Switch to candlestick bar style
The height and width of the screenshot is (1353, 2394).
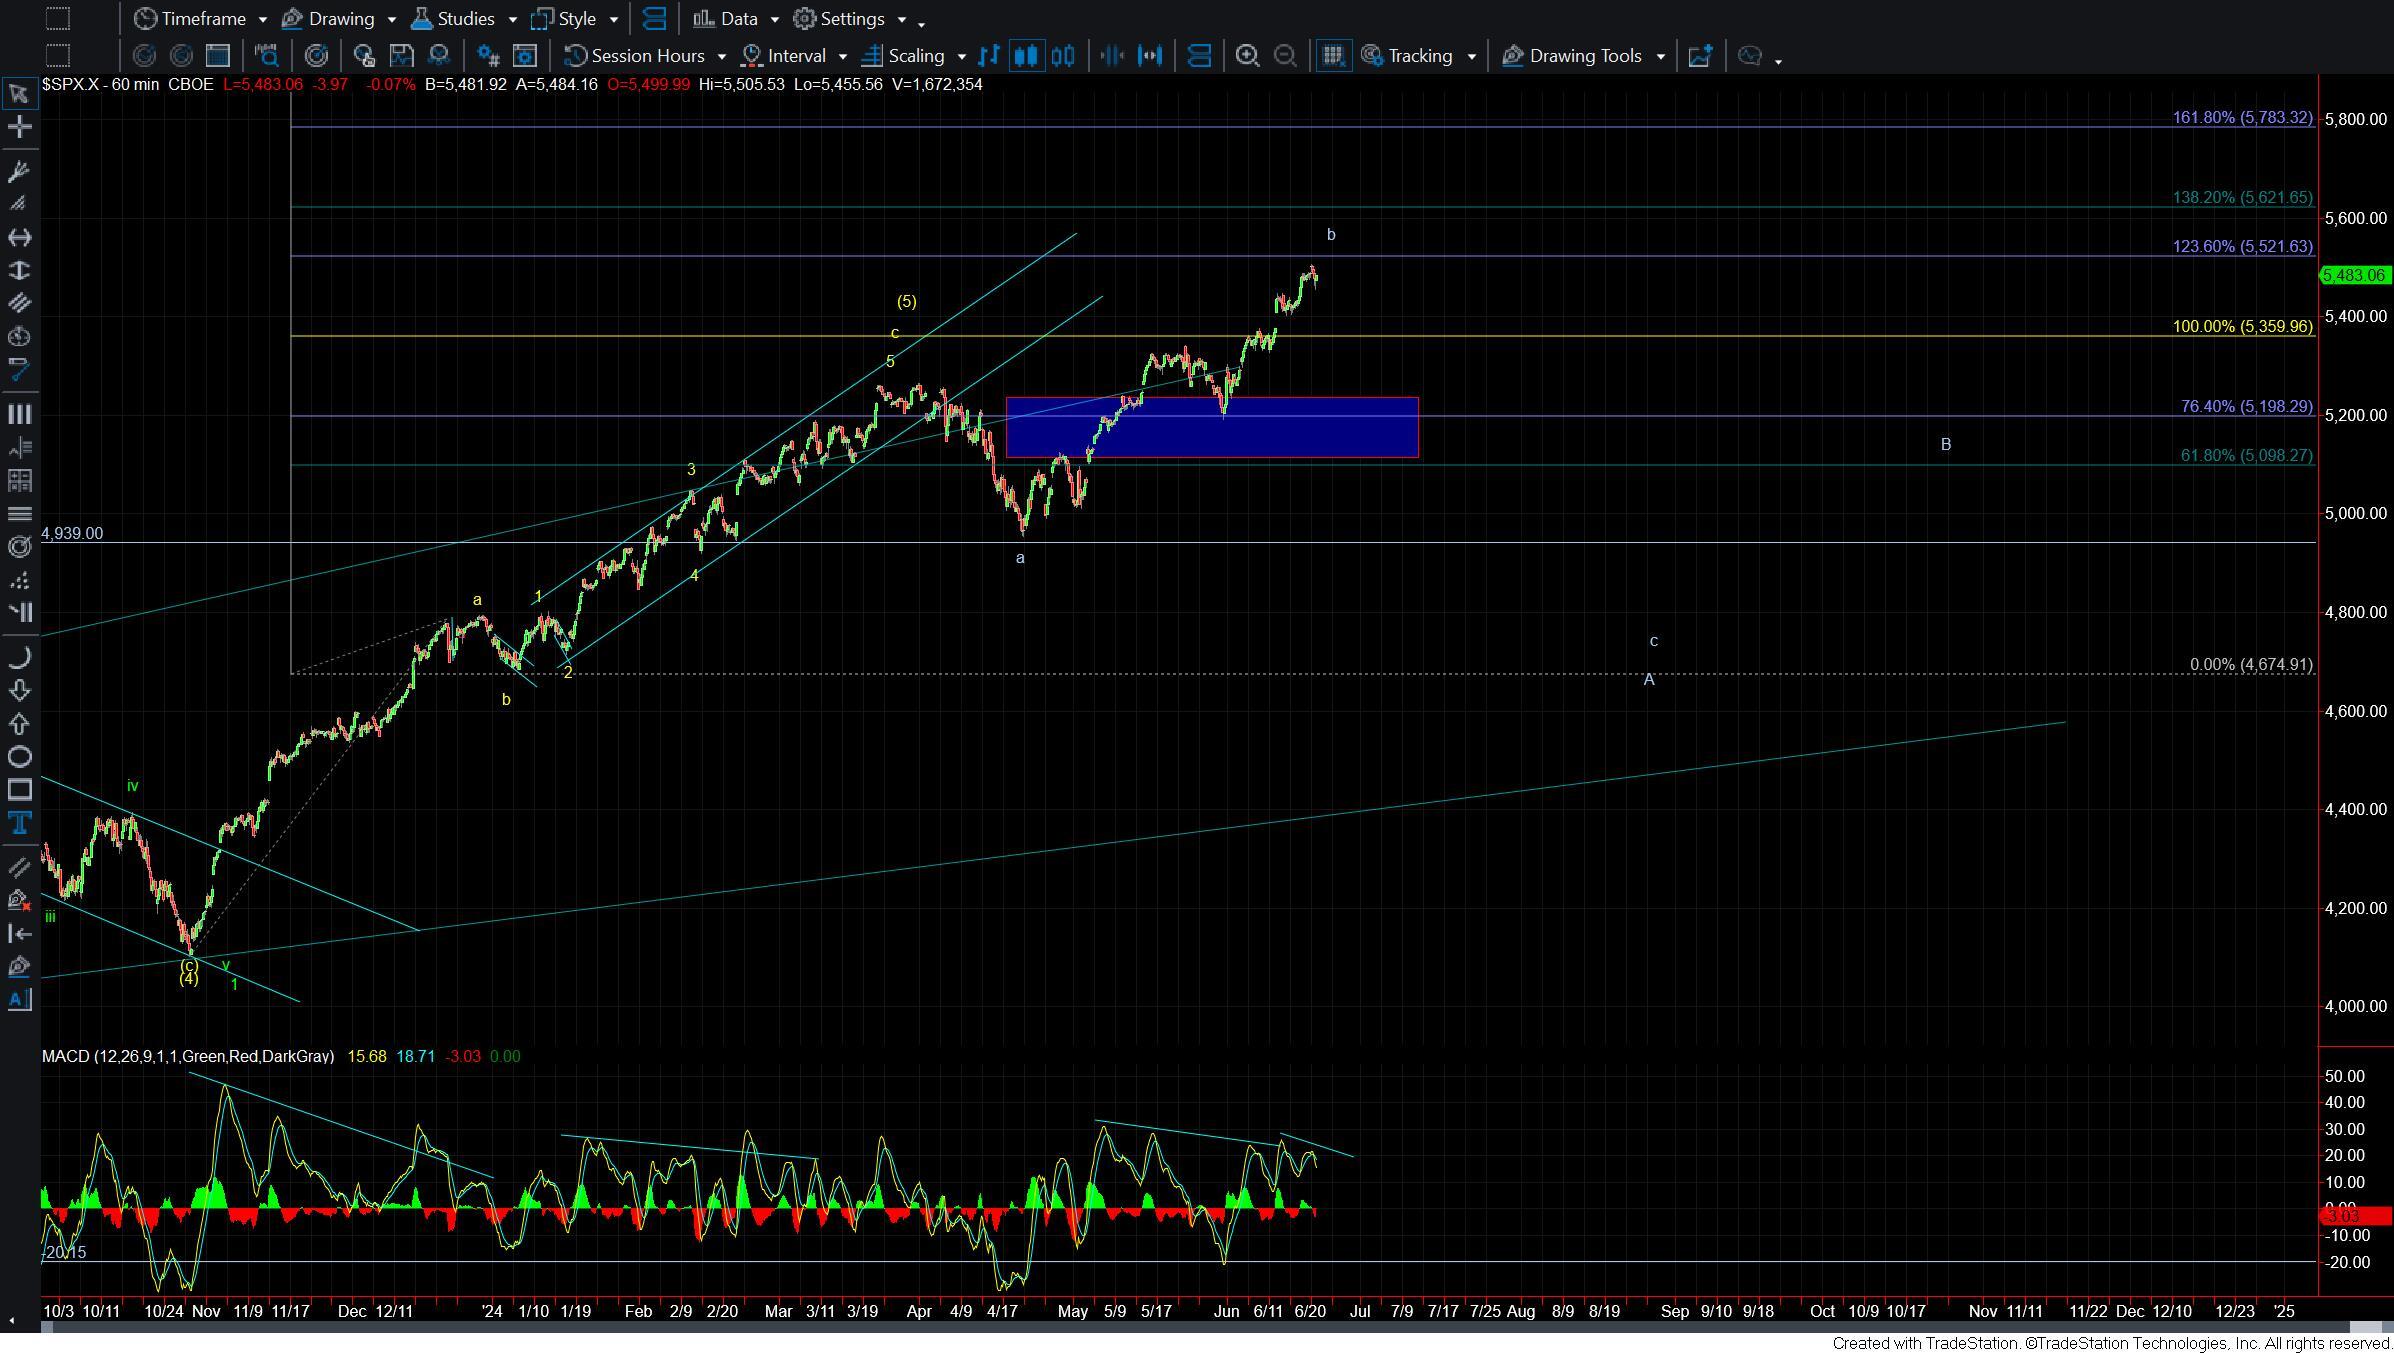(x=1025, y=56)
